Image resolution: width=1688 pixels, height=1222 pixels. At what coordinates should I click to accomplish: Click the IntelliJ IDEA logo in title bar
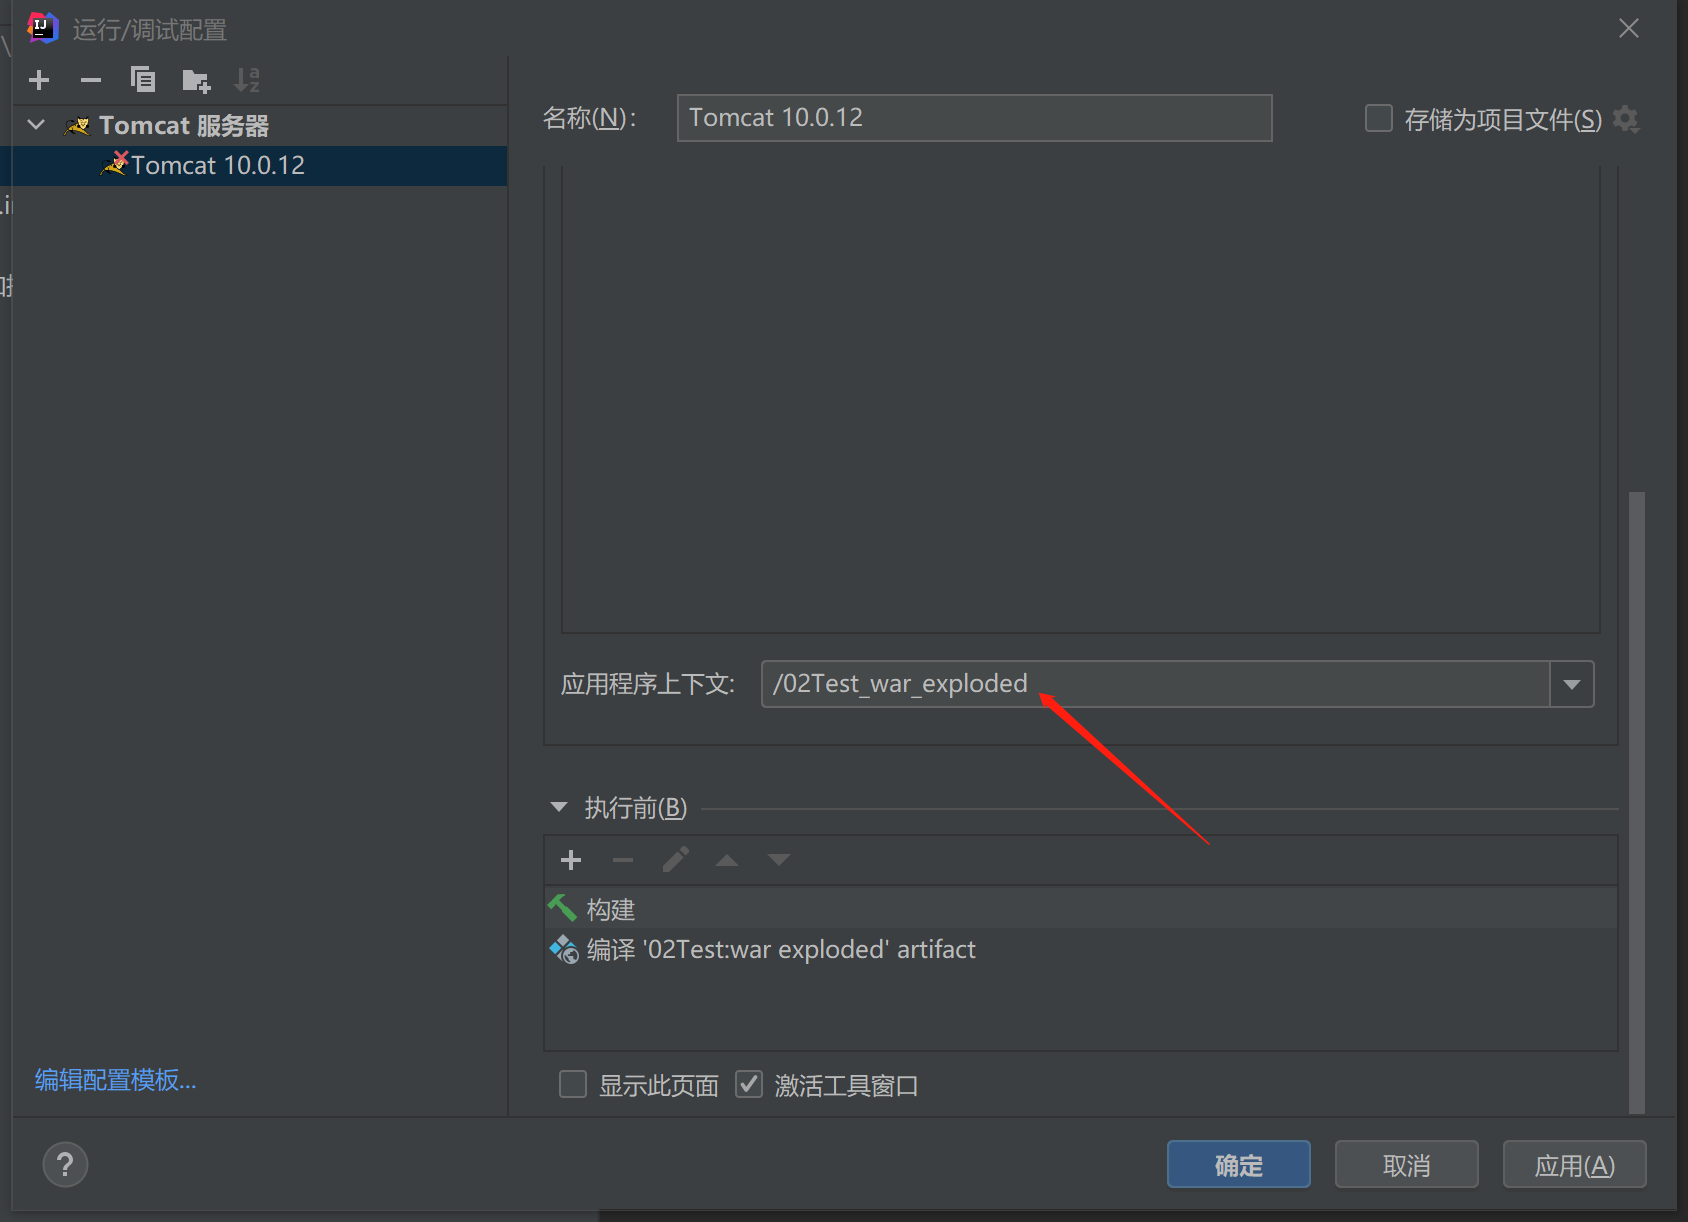42,28
